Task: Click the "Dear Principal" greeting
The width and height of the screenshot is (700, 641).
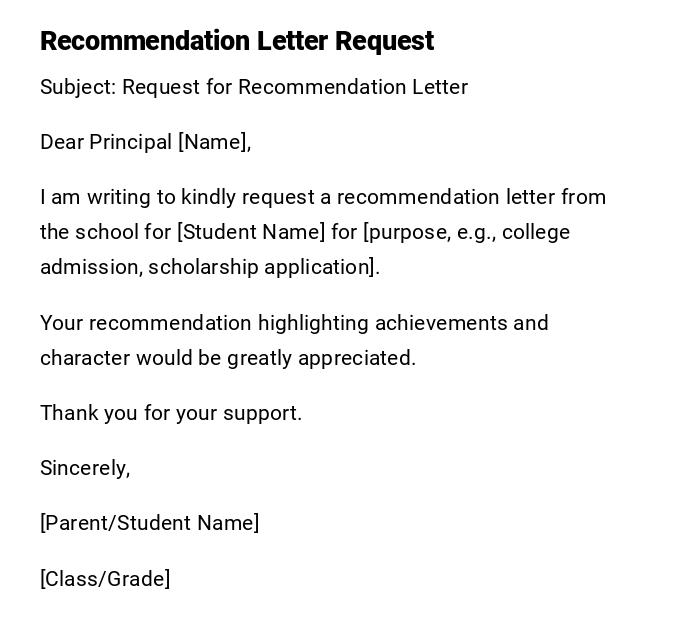Action: coord(106,142)
